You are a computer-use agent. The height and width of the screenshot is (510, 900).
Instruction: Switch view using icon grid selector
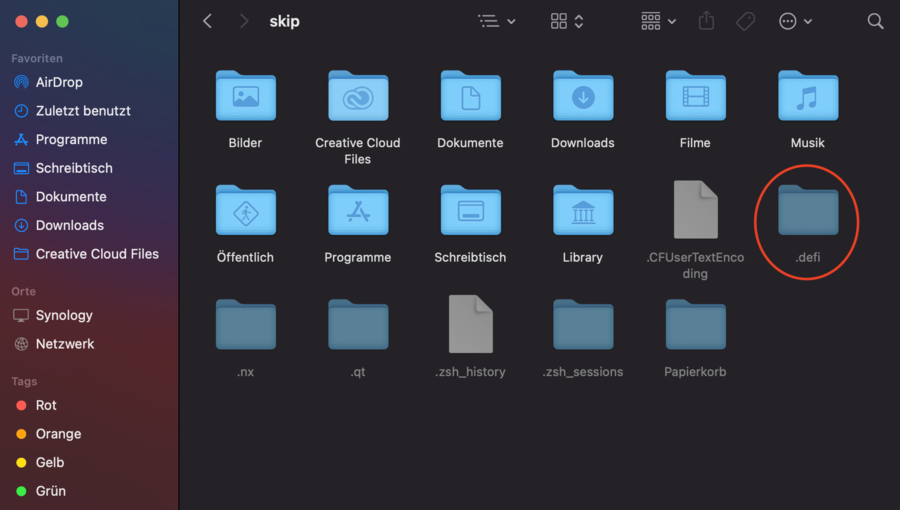[567, 21]
